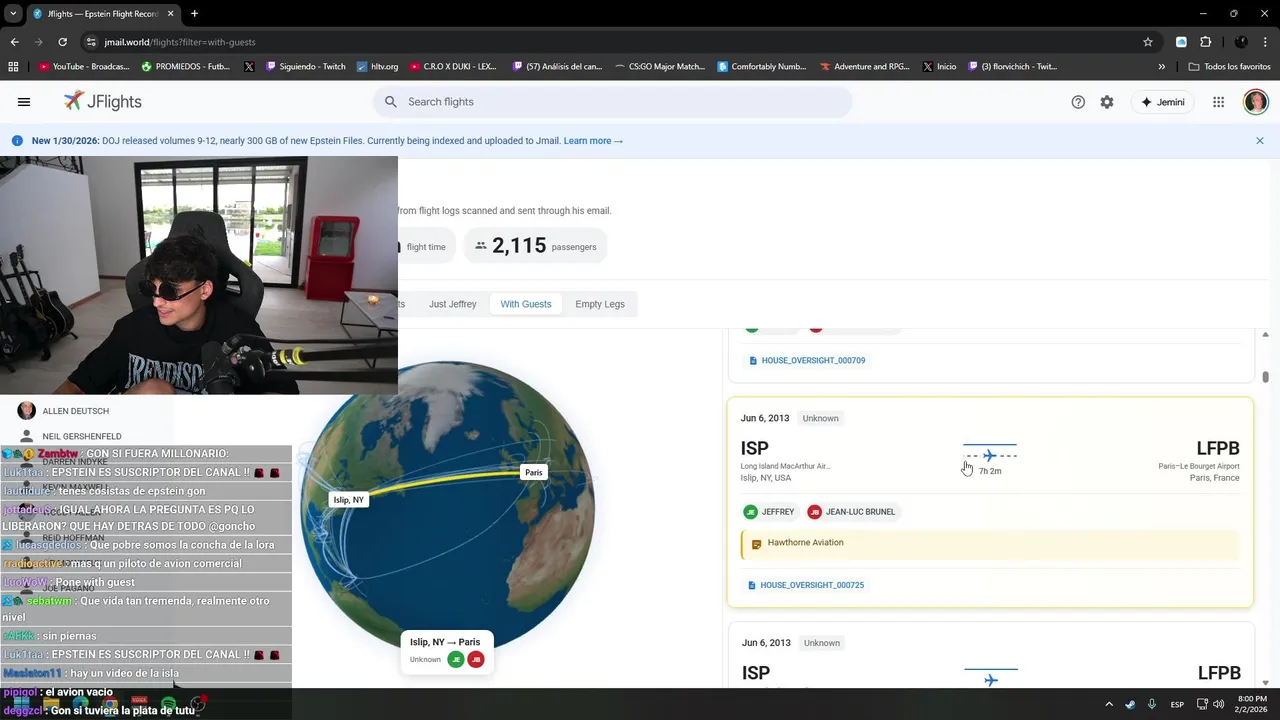Click the Hawthorne Aviation note

[x=990, y=544]
